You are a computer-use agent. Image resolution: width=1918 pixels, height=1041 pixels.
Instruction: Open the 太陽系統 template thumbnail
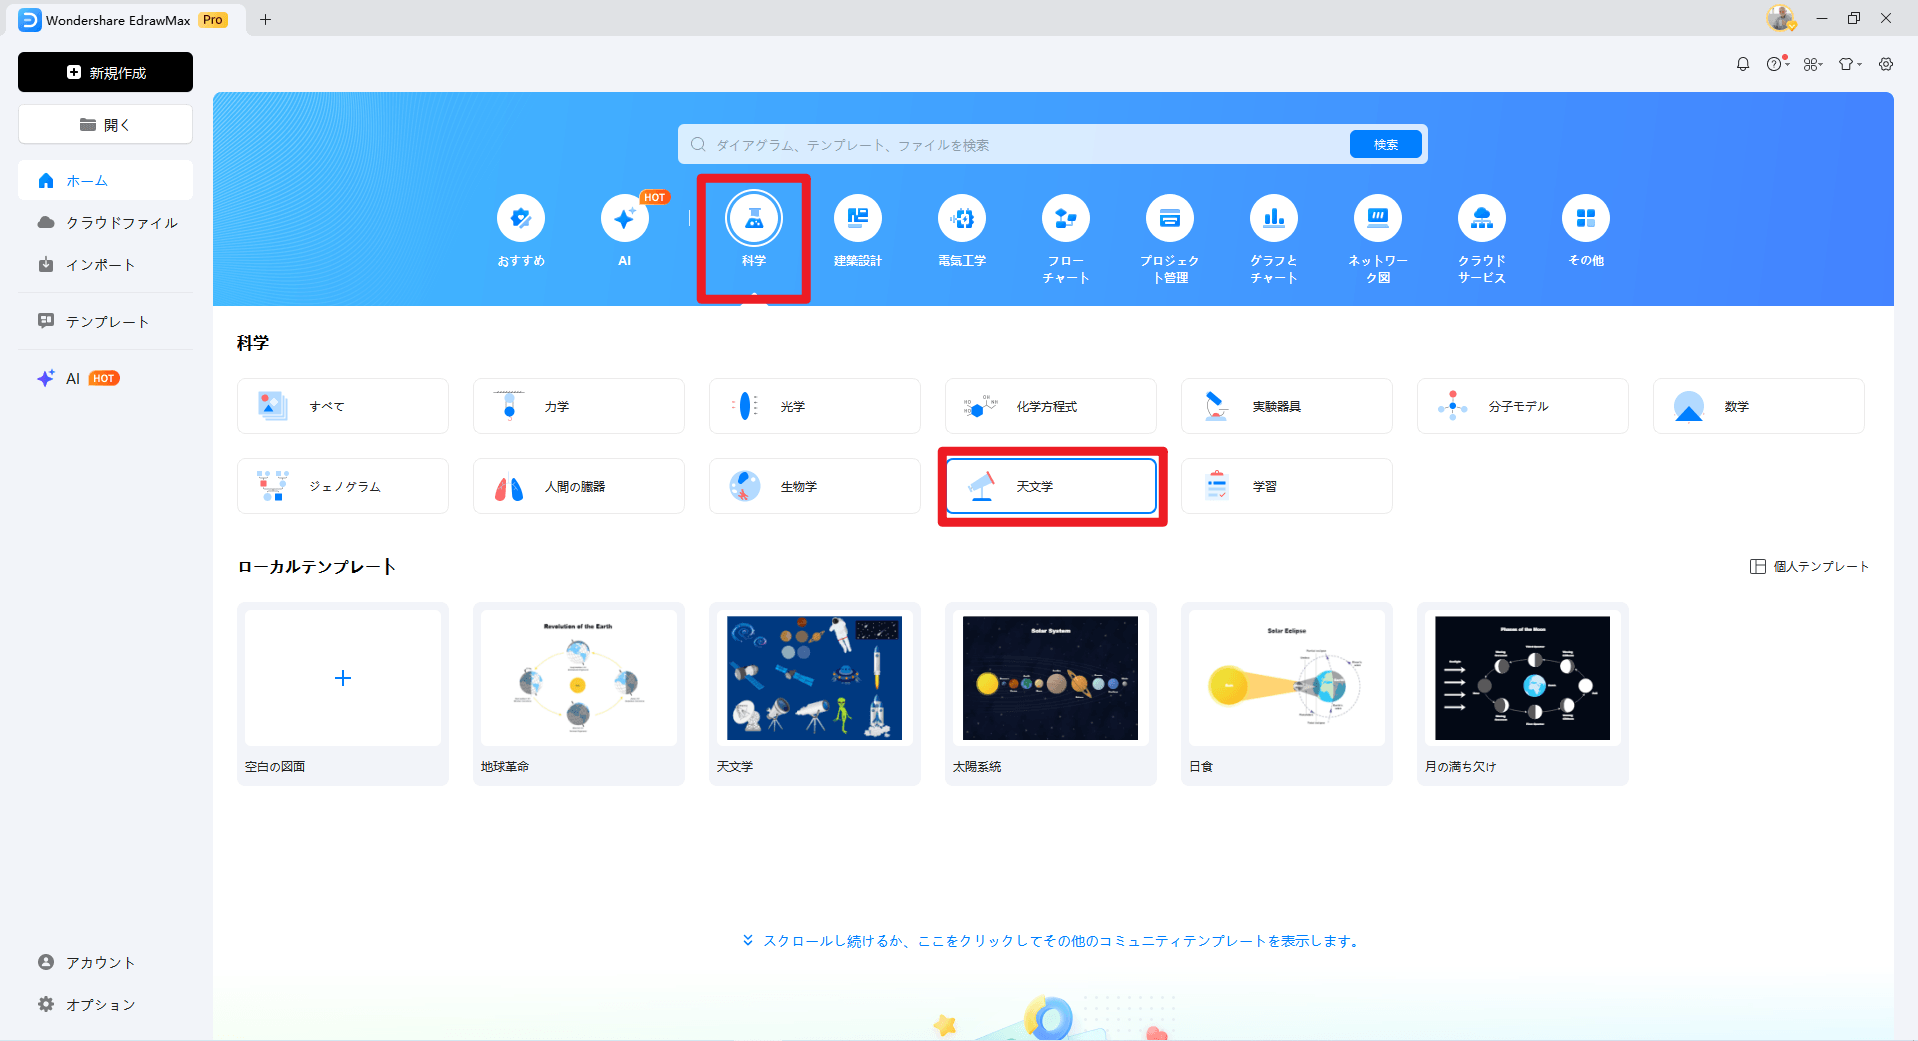(1049, 678)
